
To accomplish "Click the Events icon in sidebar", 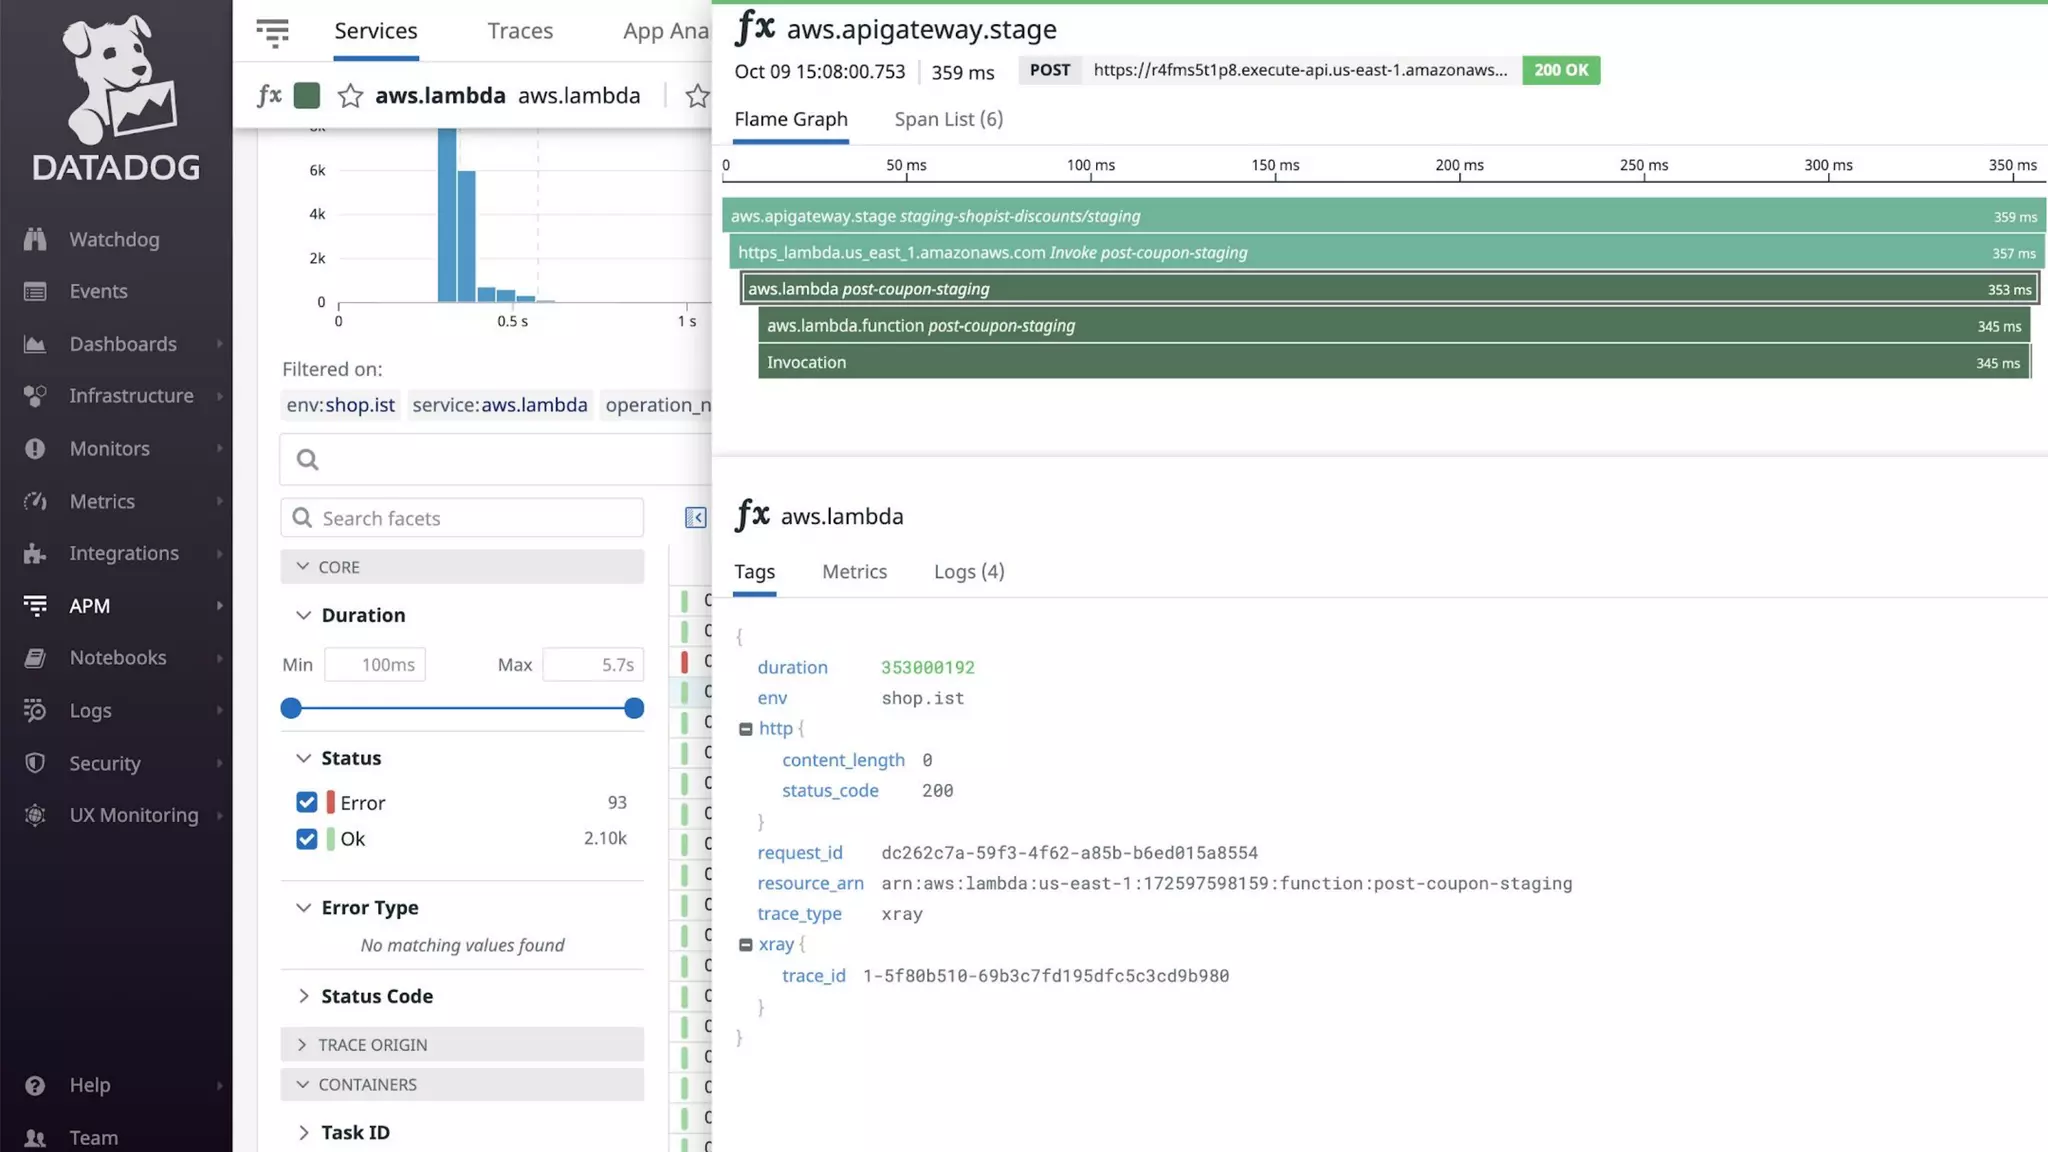I will coord(35,291).
